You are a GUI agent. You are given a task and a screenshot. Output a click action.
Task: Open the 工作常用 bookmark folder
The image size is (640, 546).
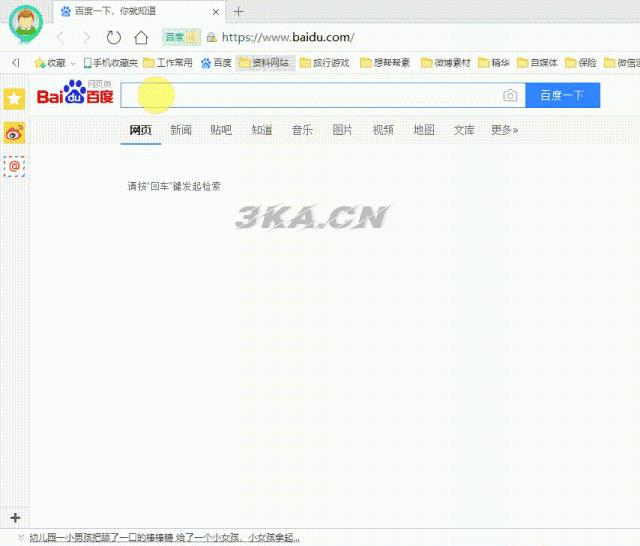(168, 63)
